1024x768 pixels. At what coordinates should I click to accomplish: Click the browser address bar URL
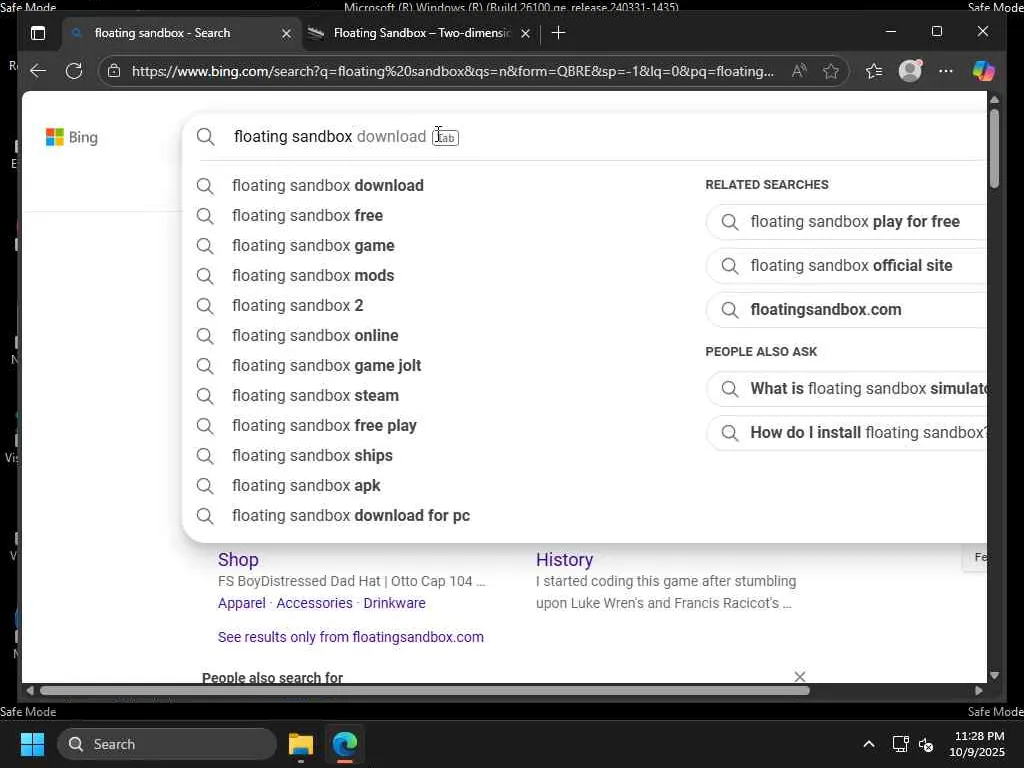tap(453, 71)
